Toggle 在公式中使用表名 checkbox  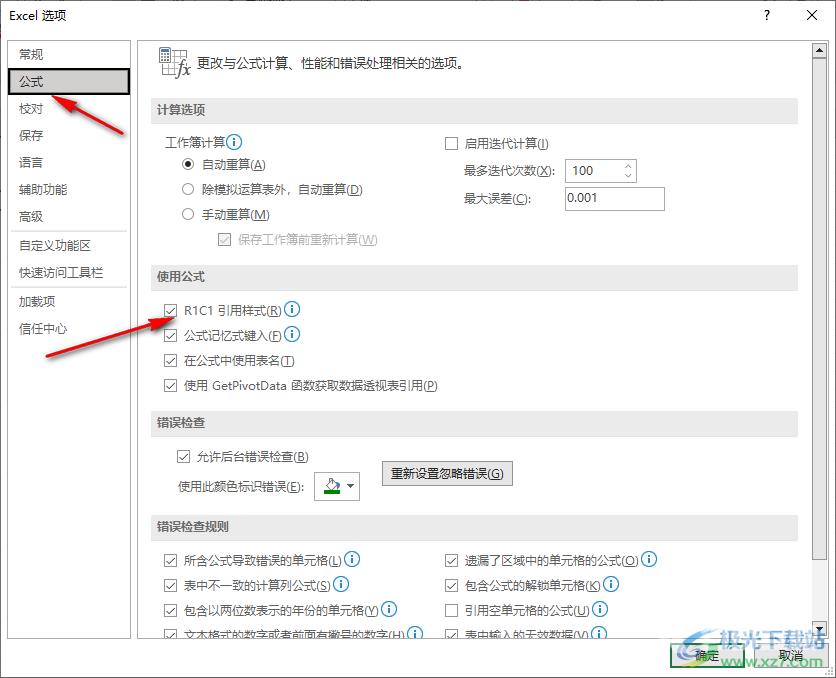coord(170,360)
